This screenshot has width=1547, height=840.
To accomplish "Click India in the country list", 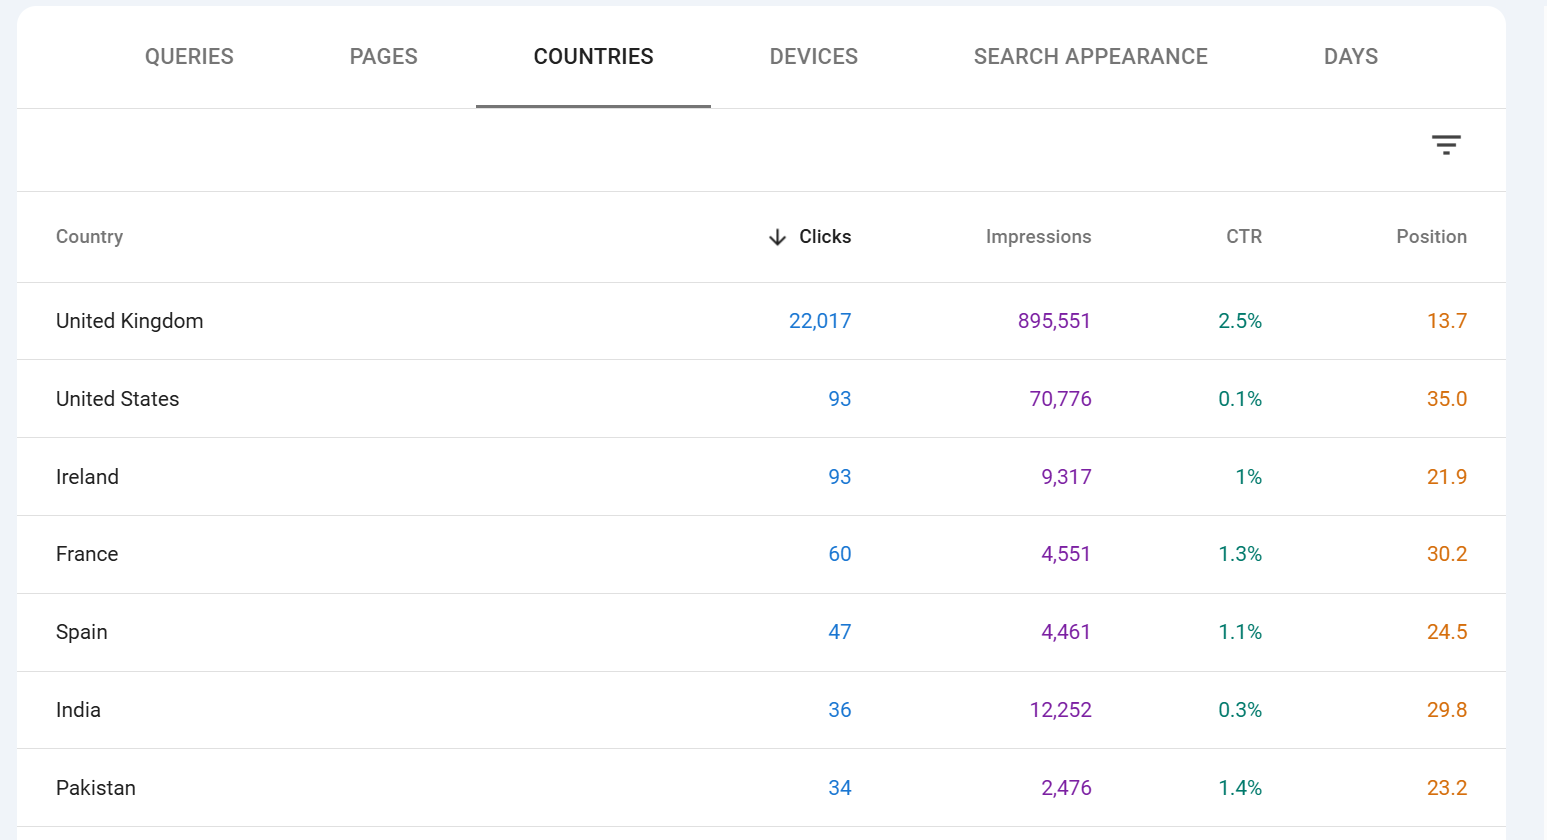I will click(x=78, y=710).
